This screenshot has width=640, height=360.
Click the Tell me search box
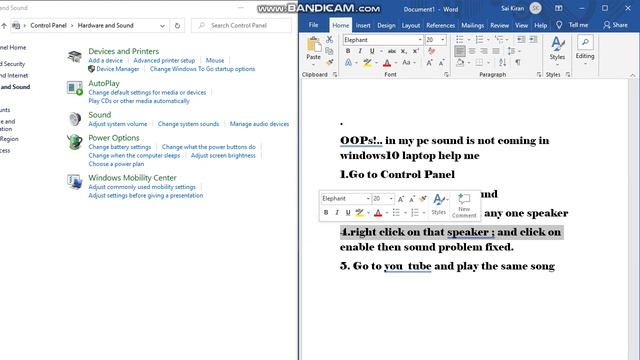click(x=572, y=25)
